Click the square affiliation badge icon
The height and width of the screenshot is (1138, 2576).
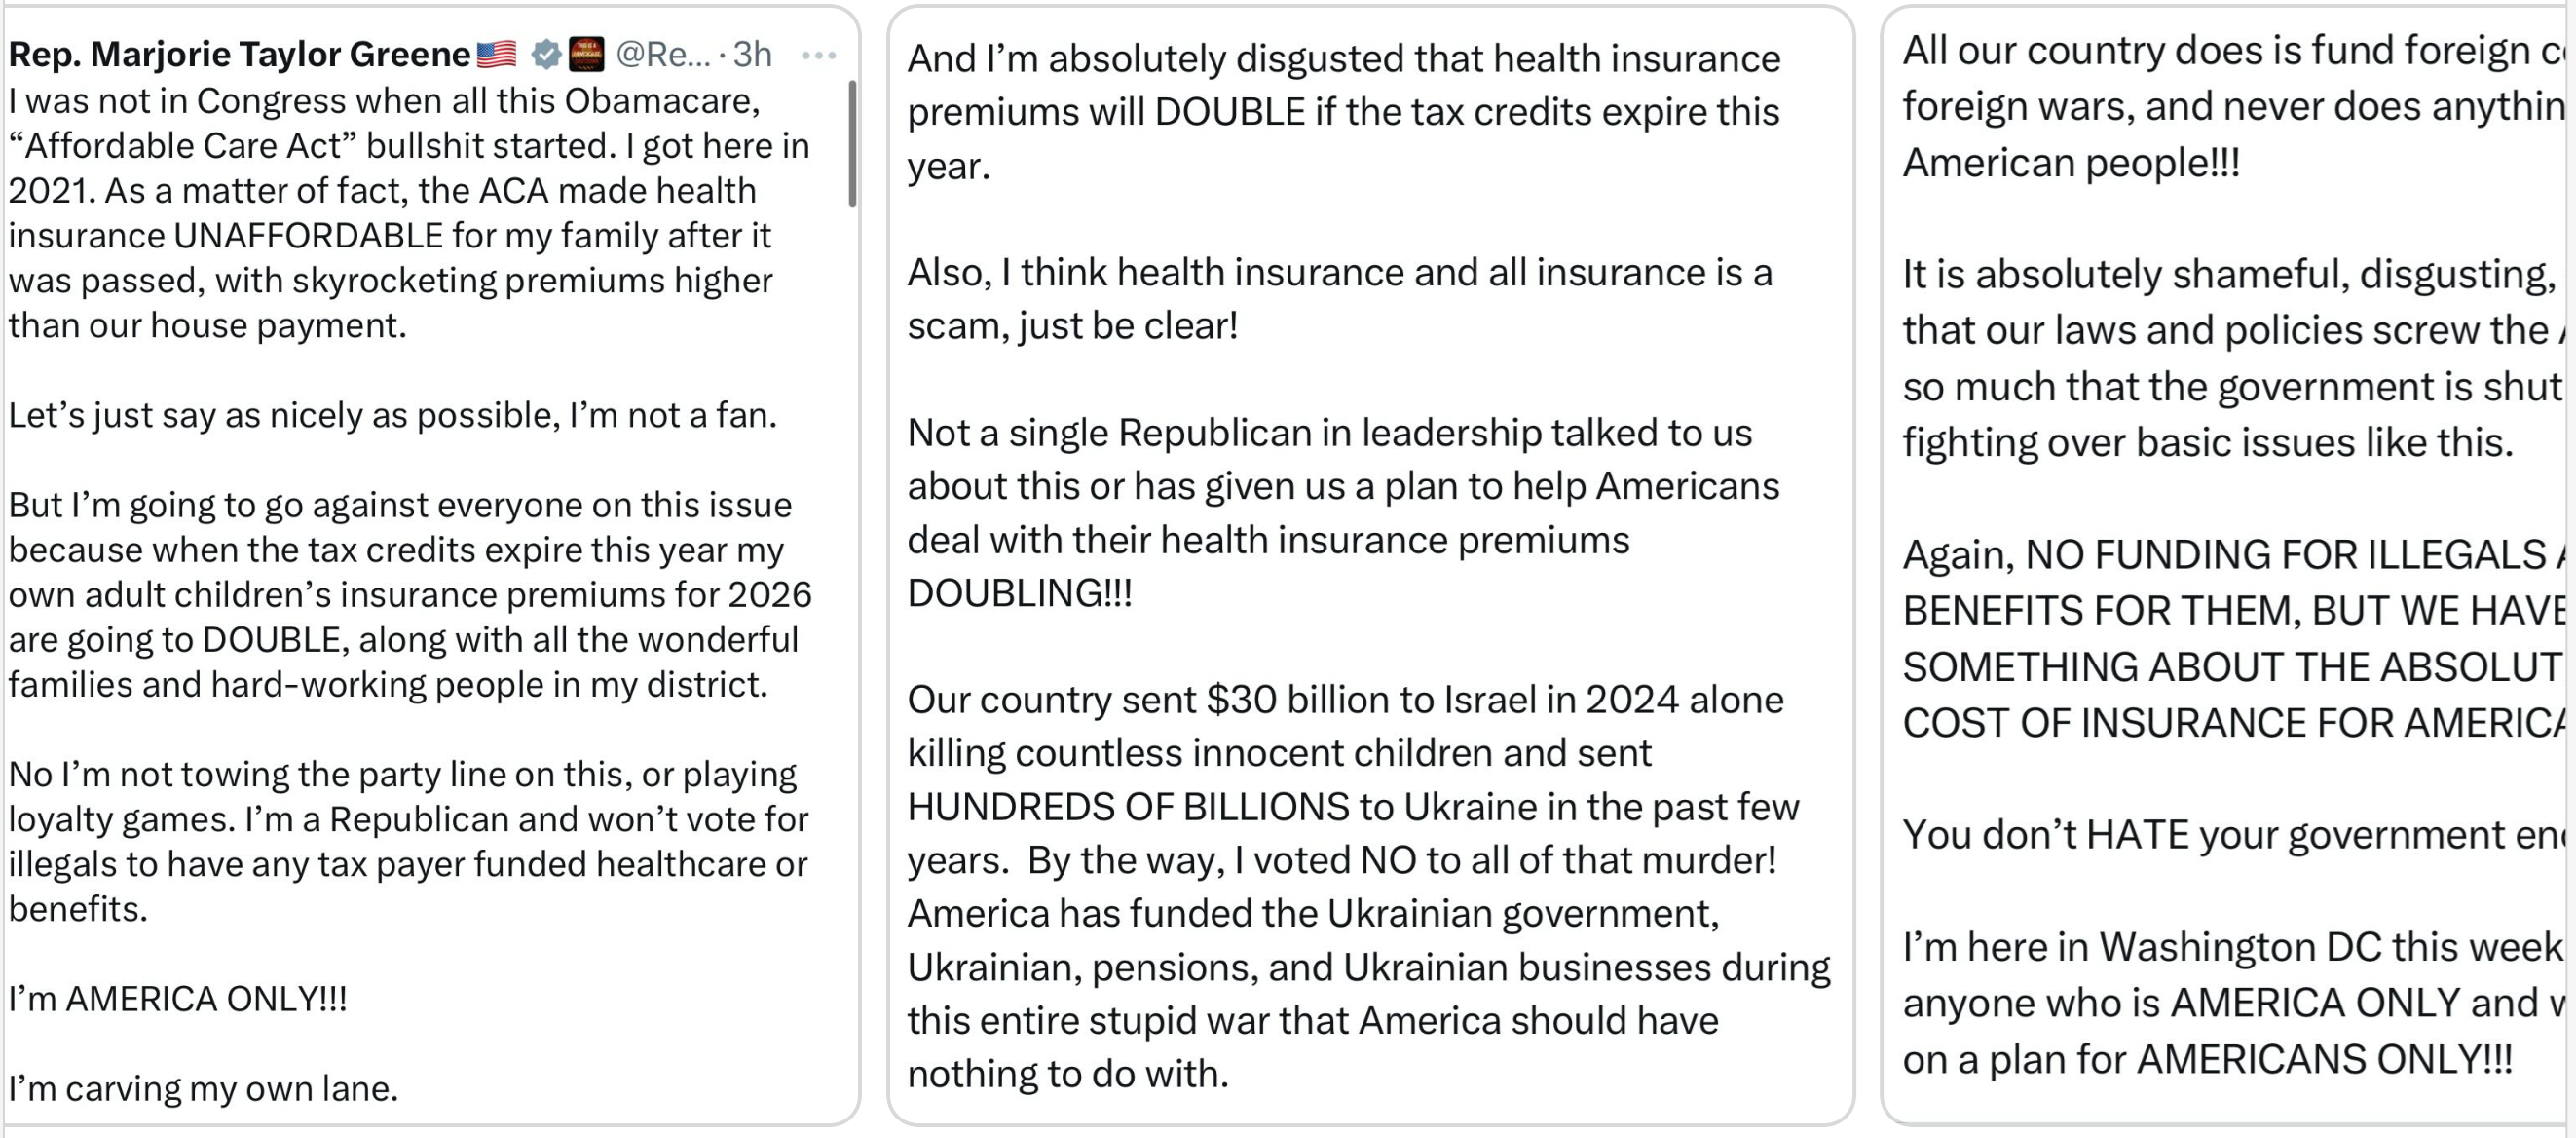click(x=586, y=54)
